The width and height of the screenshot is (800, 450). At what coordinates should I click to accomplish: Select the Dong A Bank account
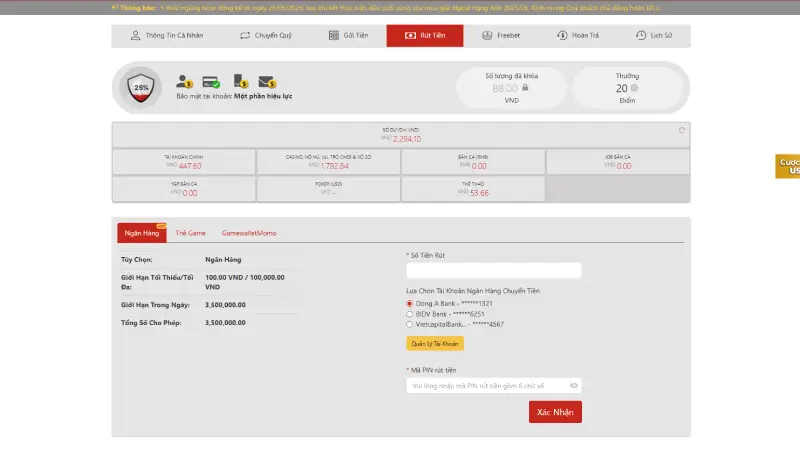(x=410, y=303)
